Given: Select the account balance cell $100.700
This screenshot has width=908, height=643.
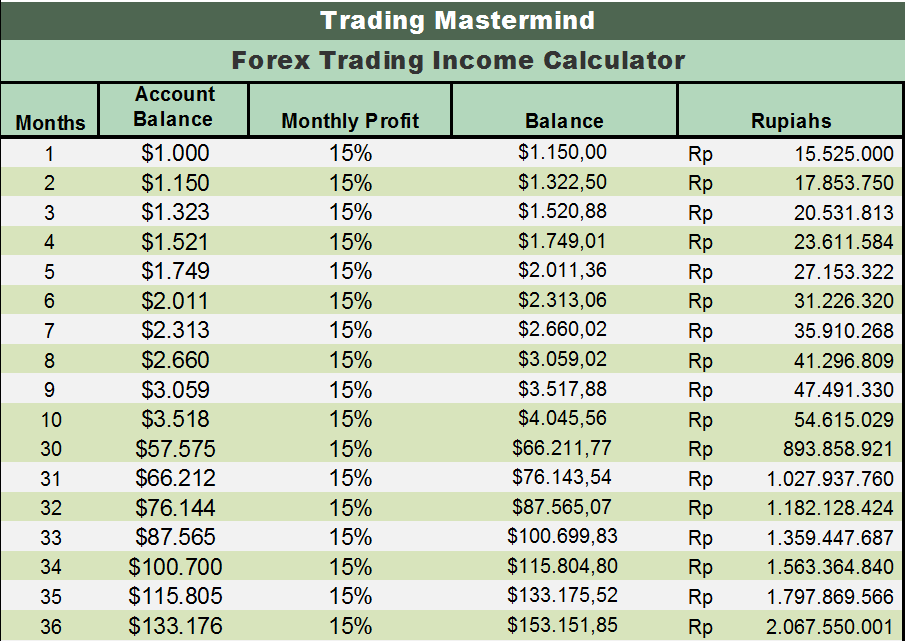Looking at the screenshot, I should 175,568.
